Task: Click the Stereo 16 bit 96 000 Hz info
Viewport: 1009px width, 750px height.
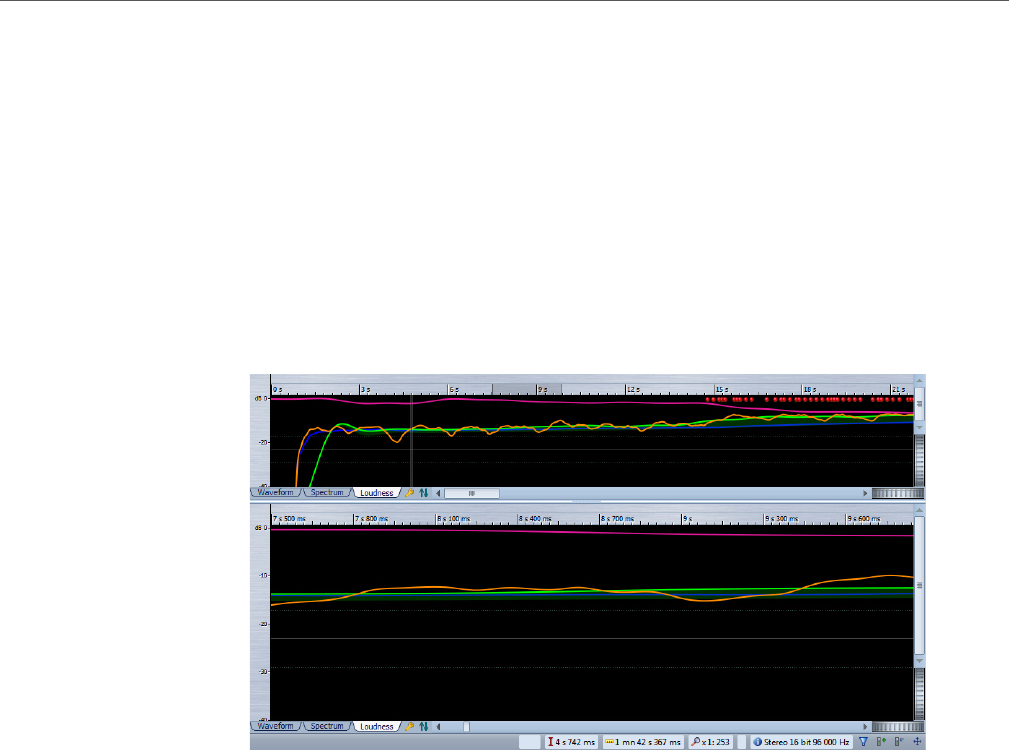Action: (x=802, y=742)
